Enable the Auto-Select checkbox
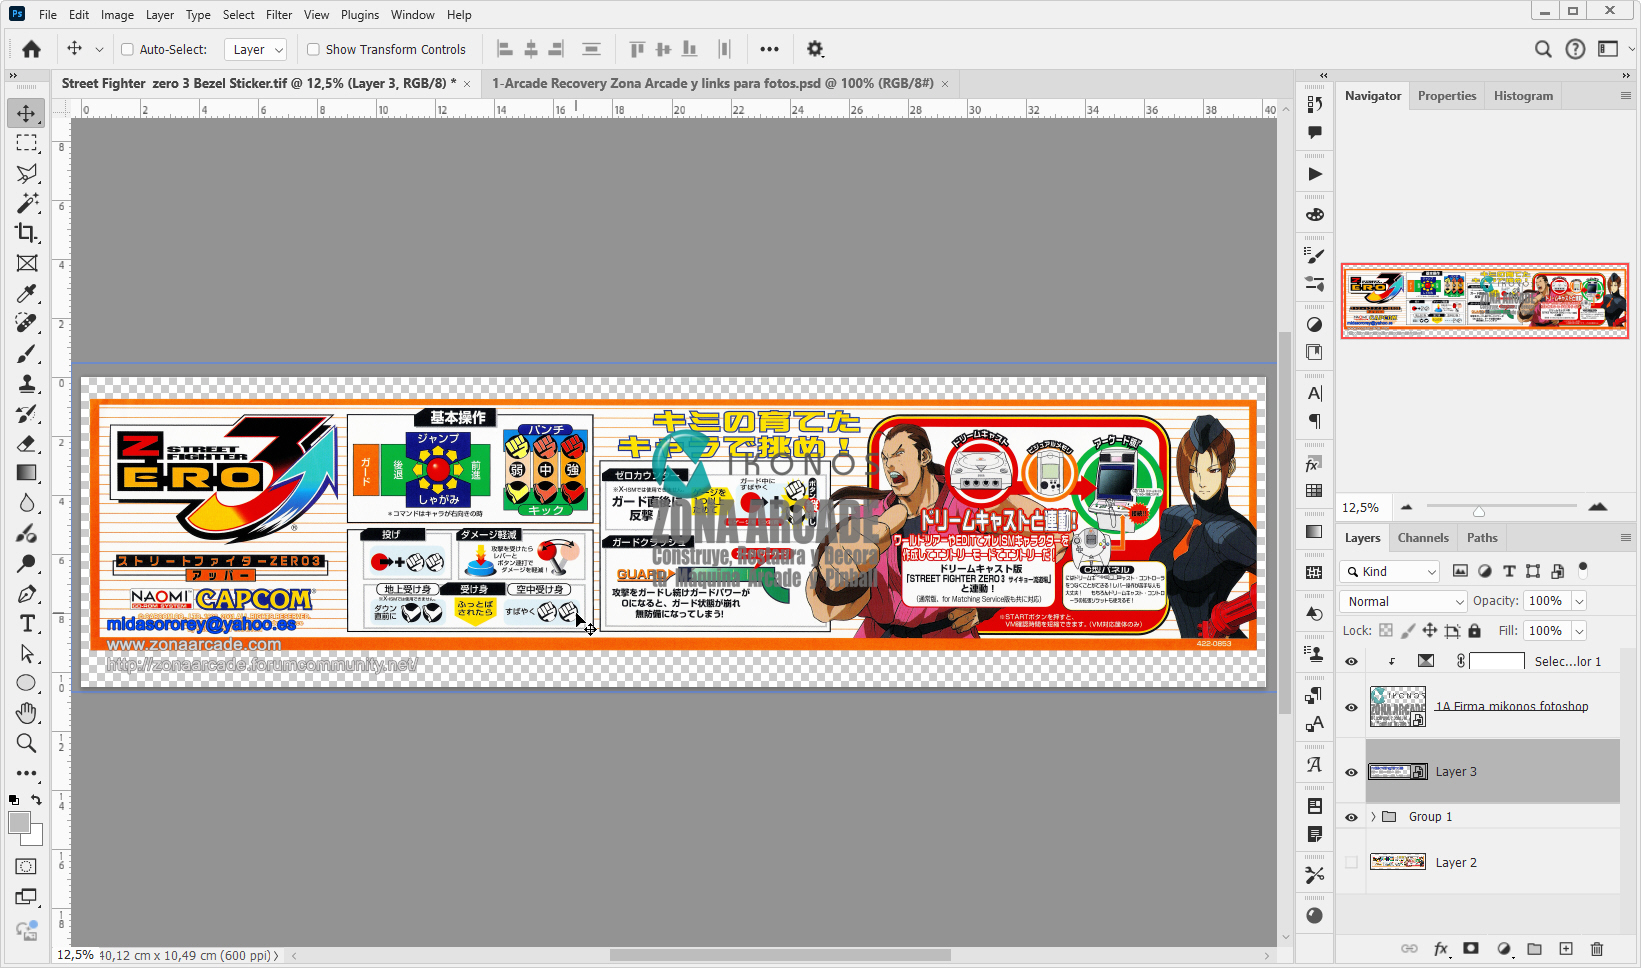This screenshot has width=1641, height=968. point(127,48)
